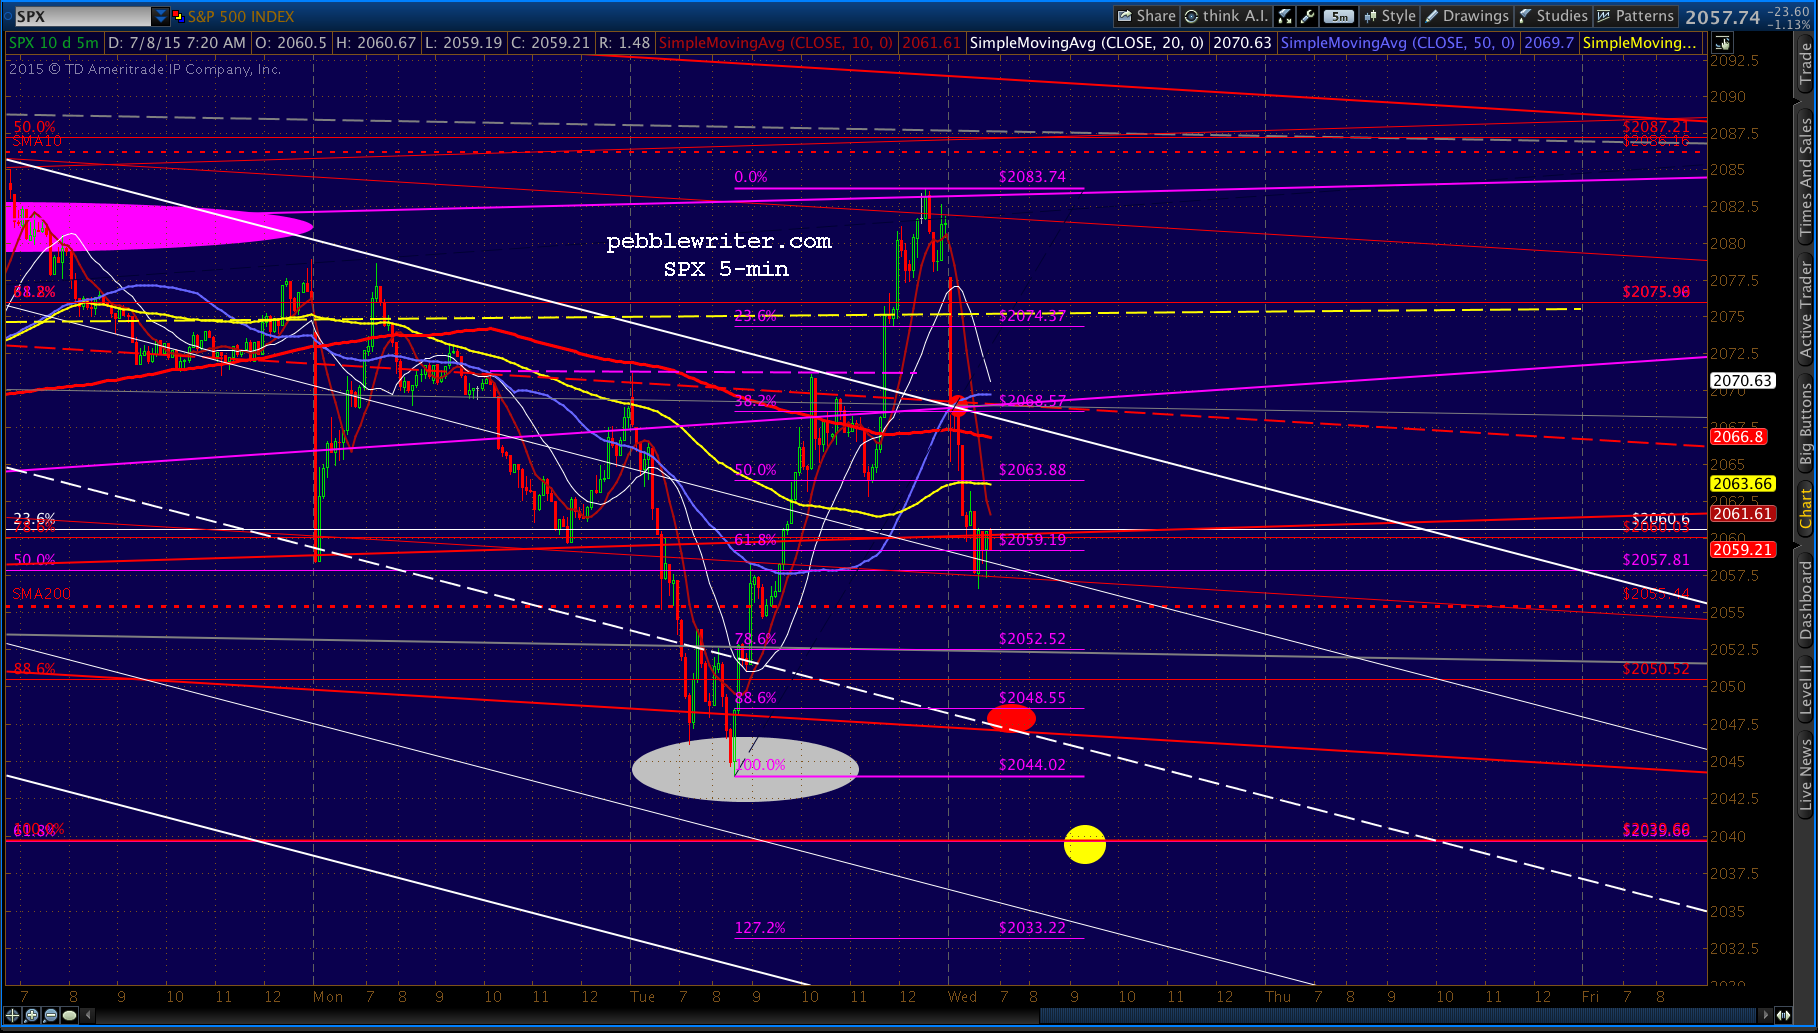Toggle the color link icon beside the SPX symbol
The width and height of the screenshot is (1818, 1033).
click(x=178, y=16)
